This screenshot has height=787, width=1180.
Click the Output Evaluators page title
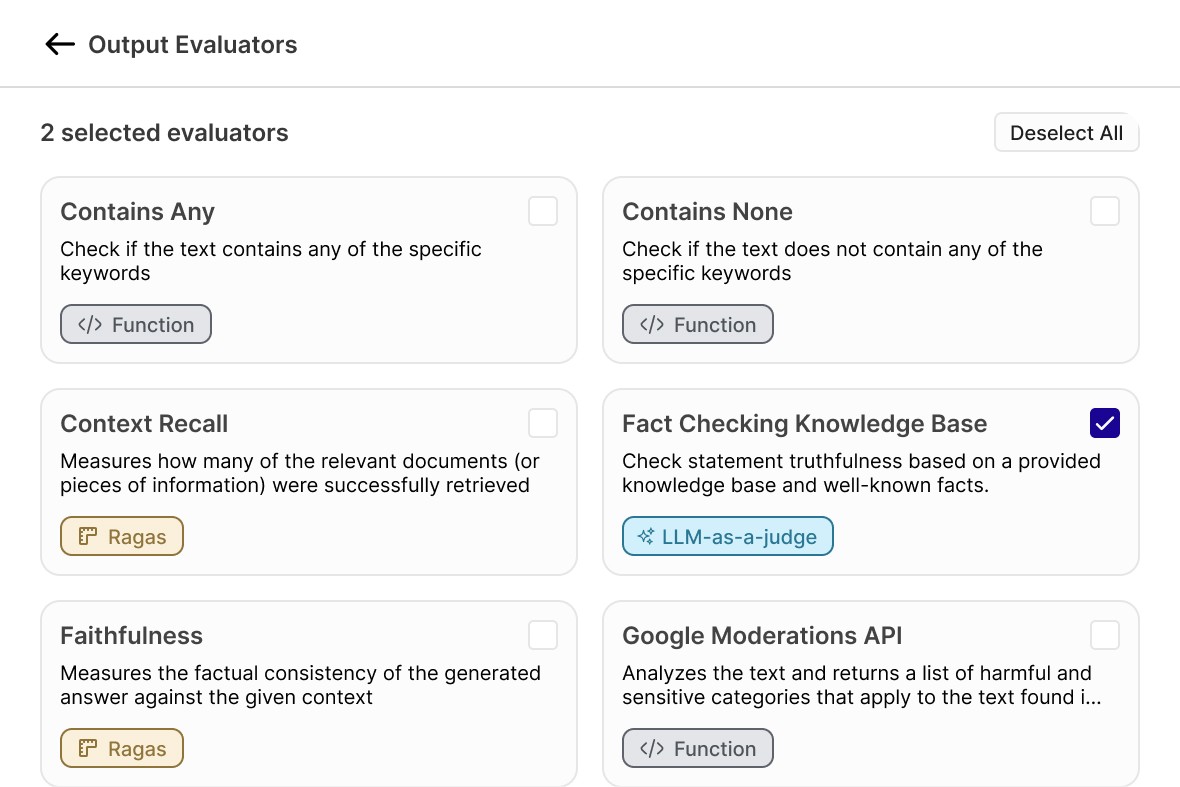pos(193,45)
